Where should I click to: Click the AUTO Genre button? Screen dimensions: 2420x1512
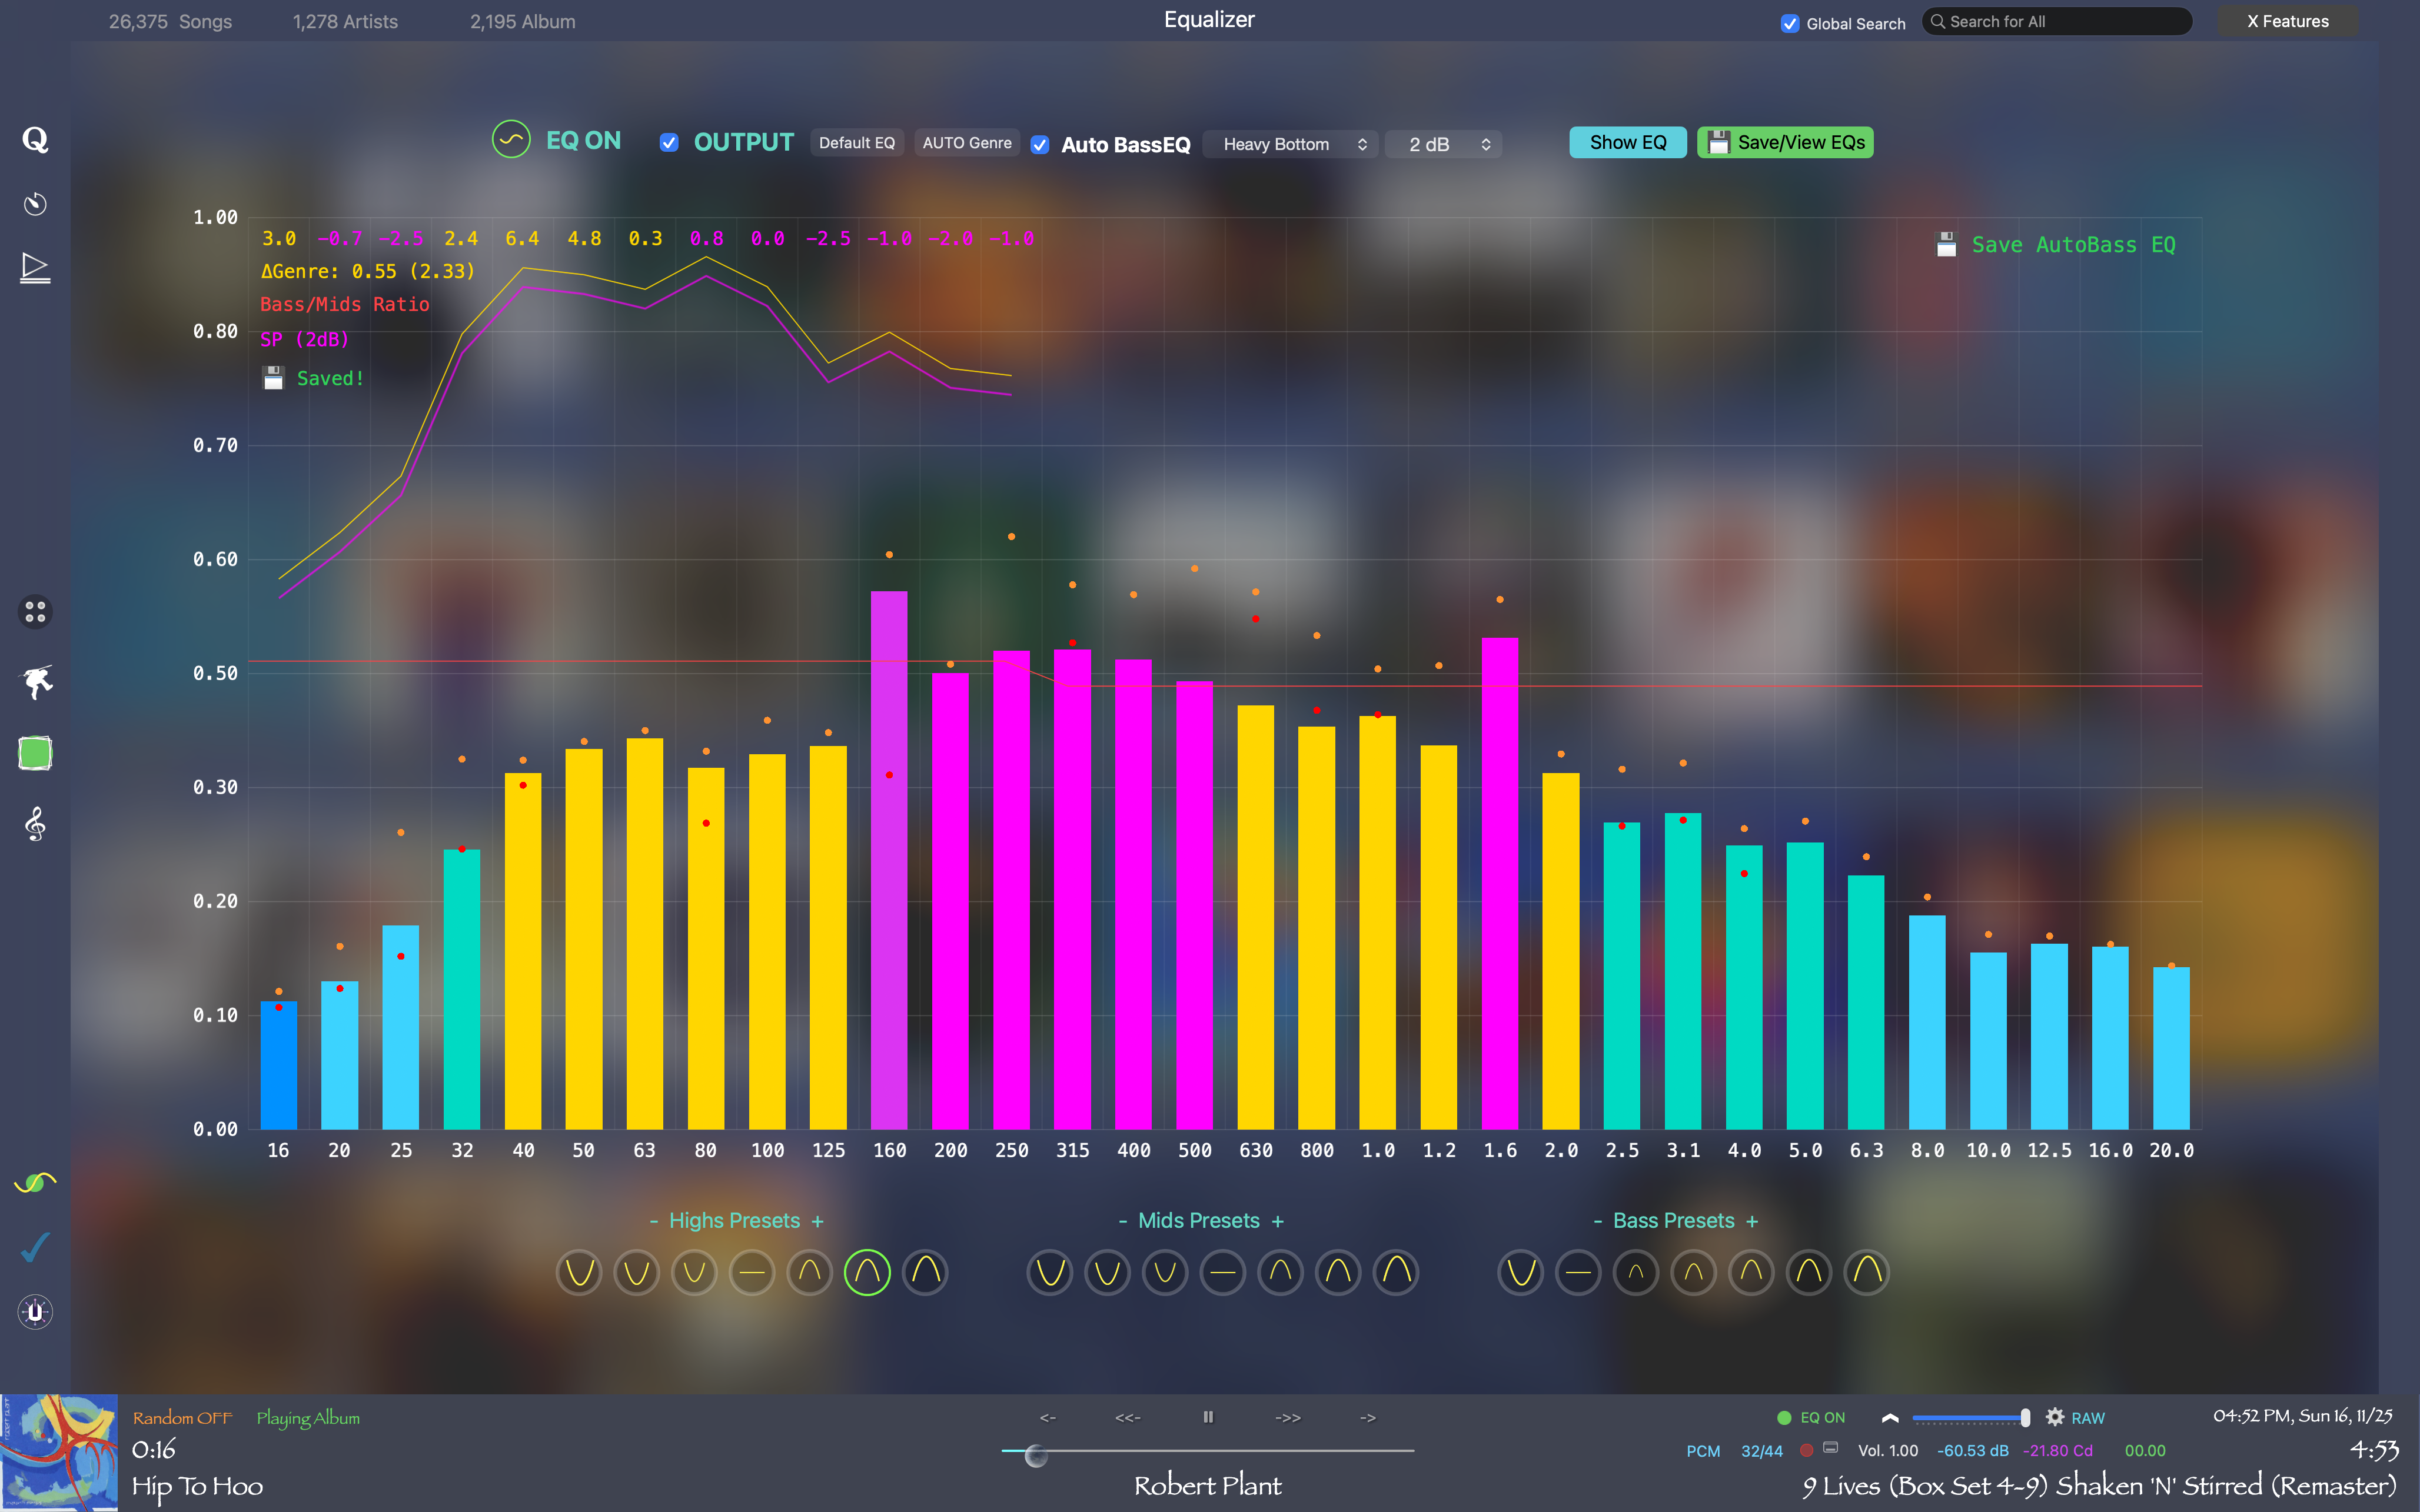[x=966, y=143]
